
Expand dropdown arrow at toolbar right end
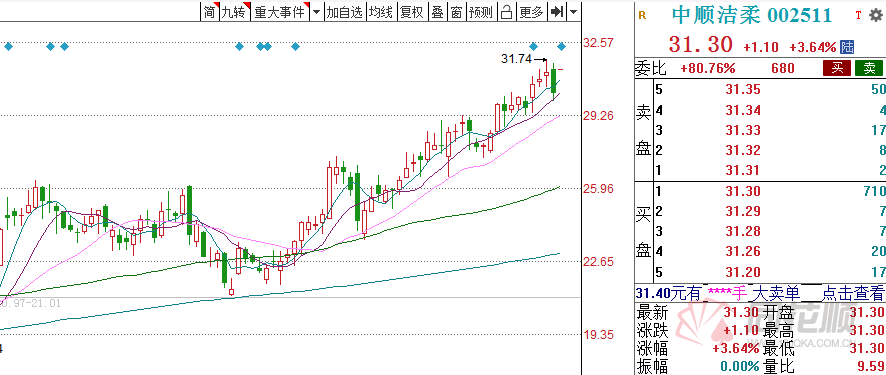pyautogui.click(x=574, y=11)
